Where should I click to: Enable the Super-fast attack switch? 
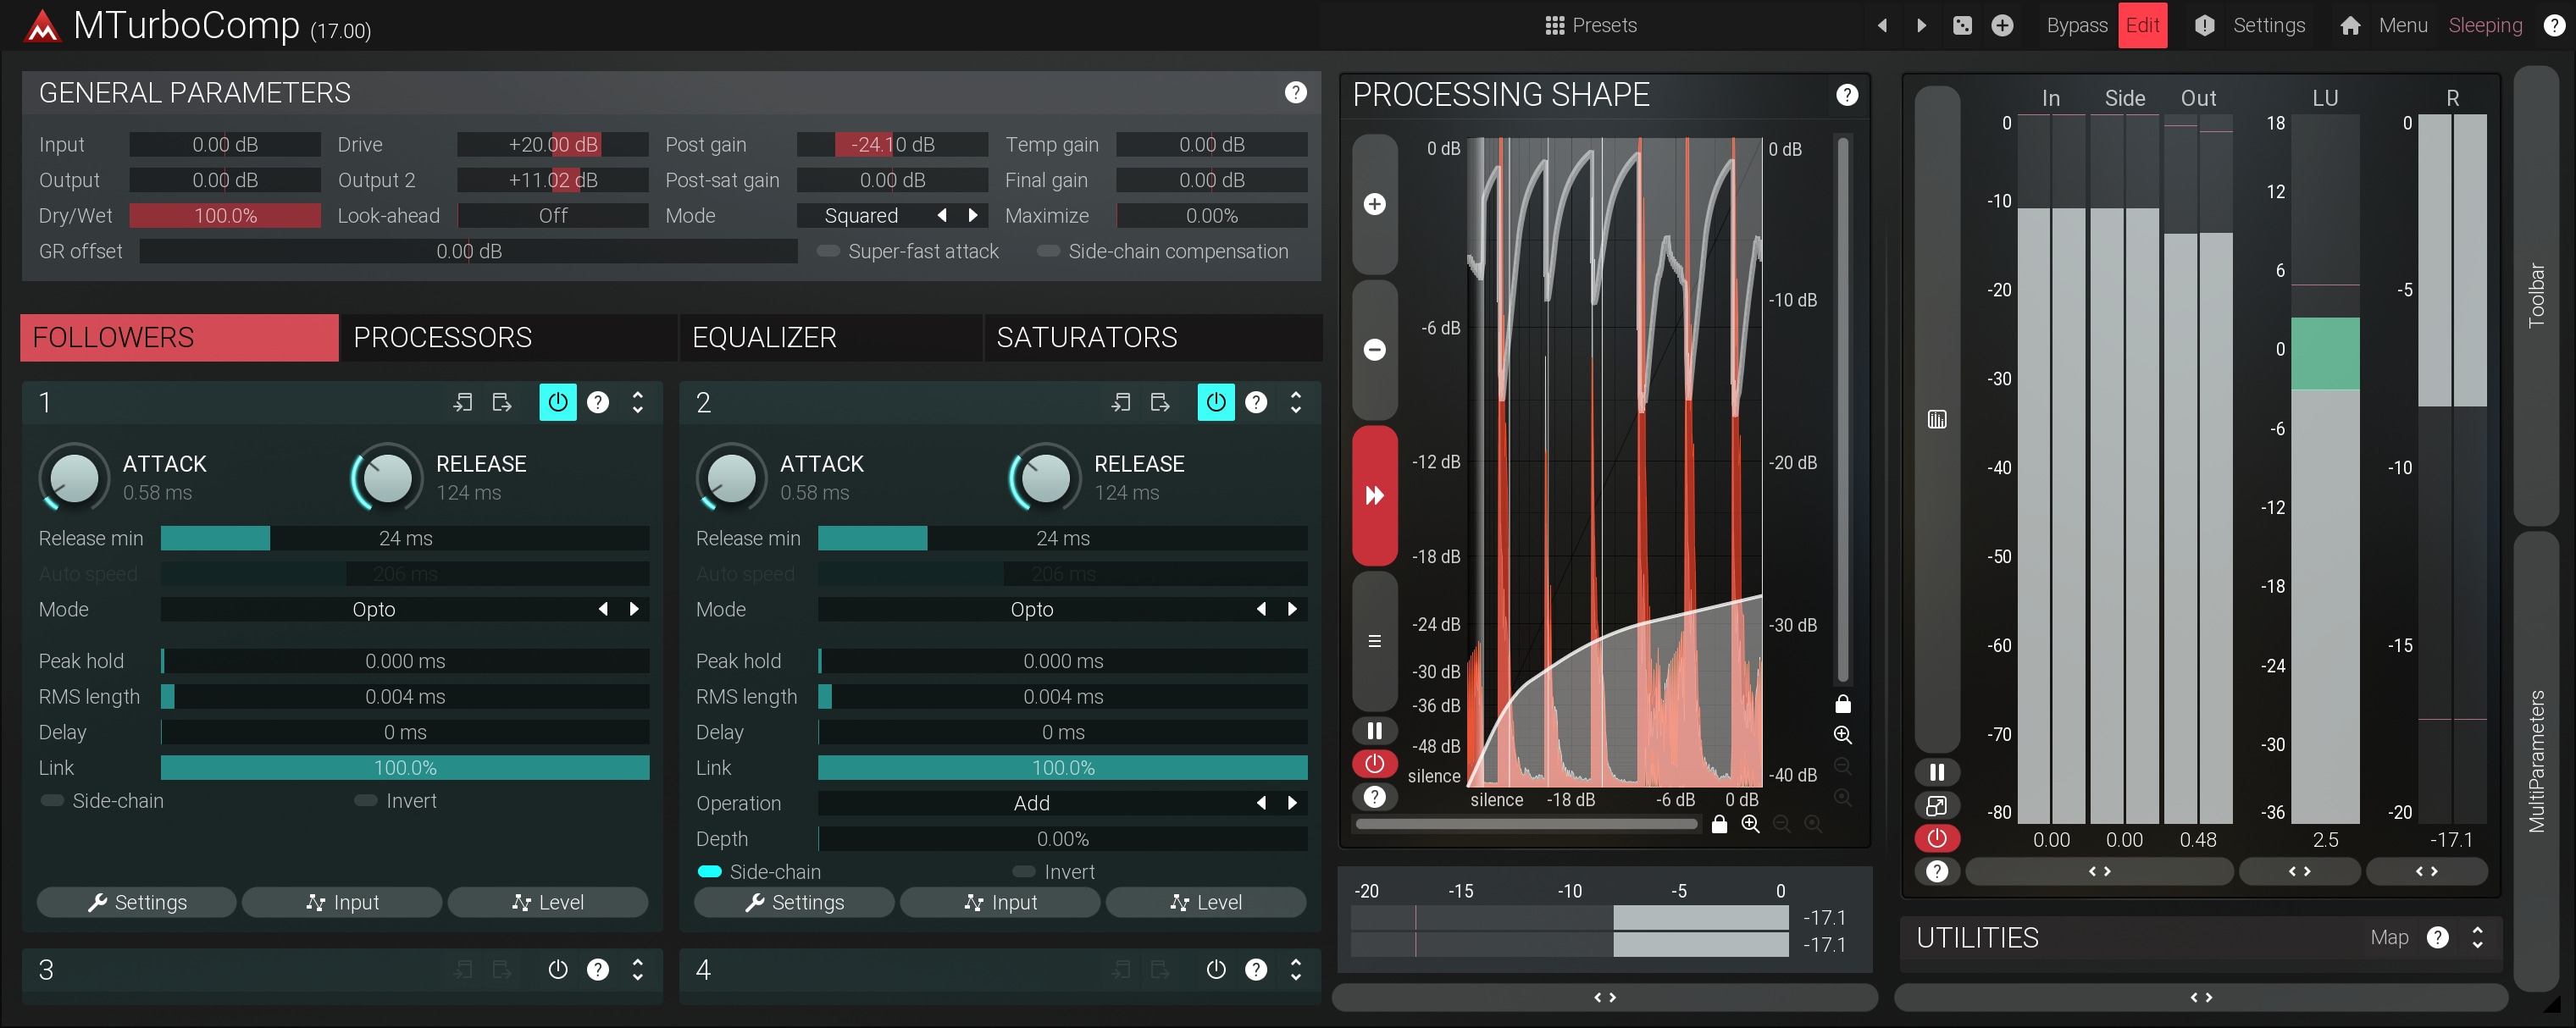(828, 251)
